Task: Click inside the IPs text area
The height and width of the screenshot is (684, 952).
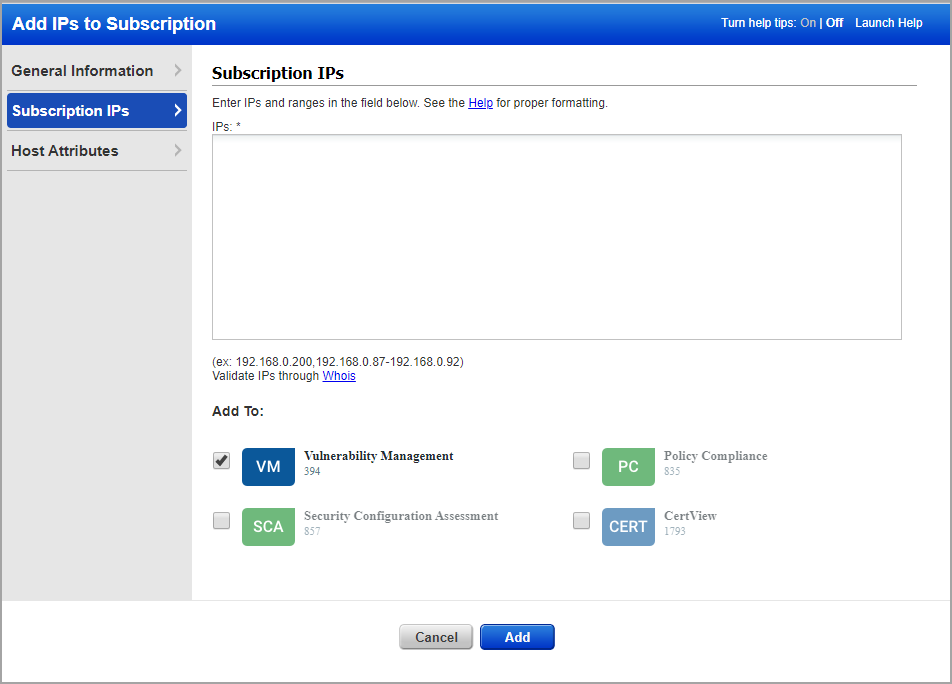Action: 556,236
